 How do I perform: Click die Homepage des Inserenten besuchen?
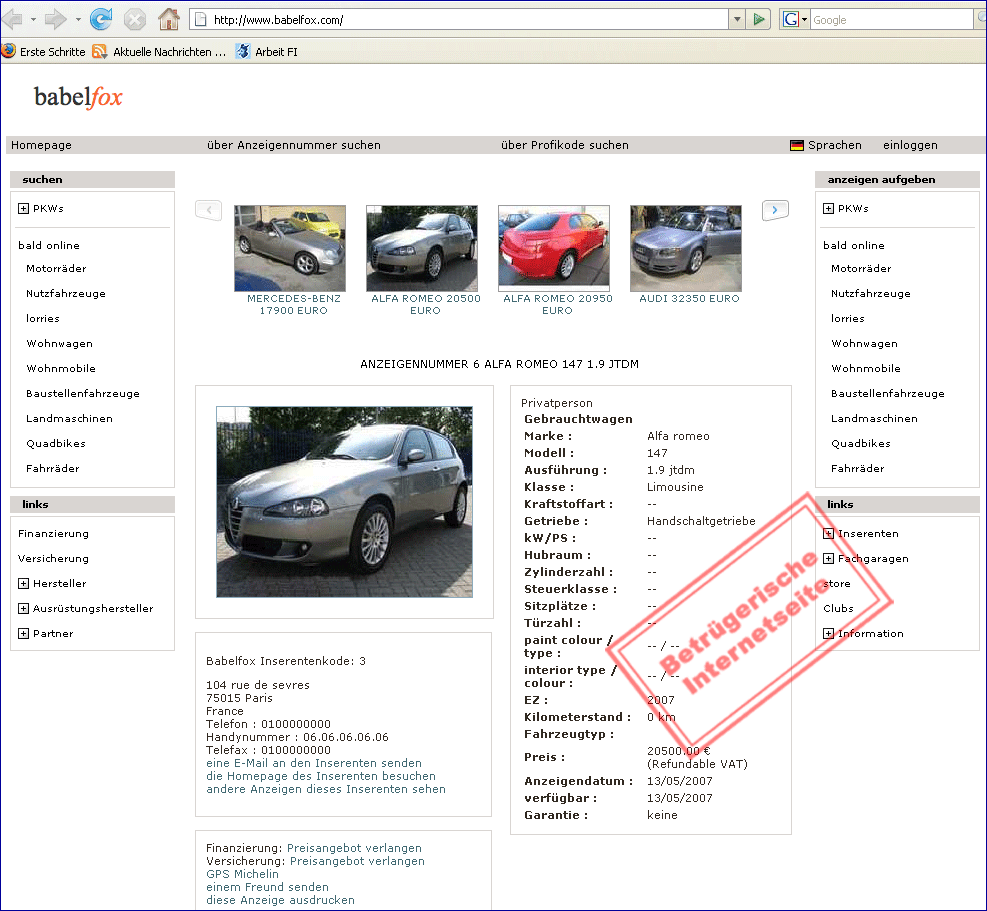coord(321,776)
